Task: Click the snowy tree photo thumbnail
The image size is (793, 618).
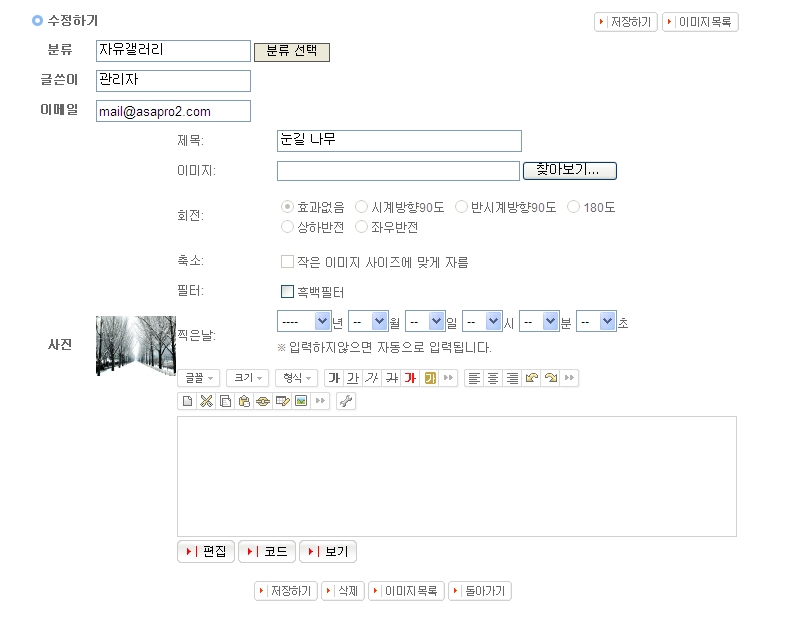Action: pos(136,346)
